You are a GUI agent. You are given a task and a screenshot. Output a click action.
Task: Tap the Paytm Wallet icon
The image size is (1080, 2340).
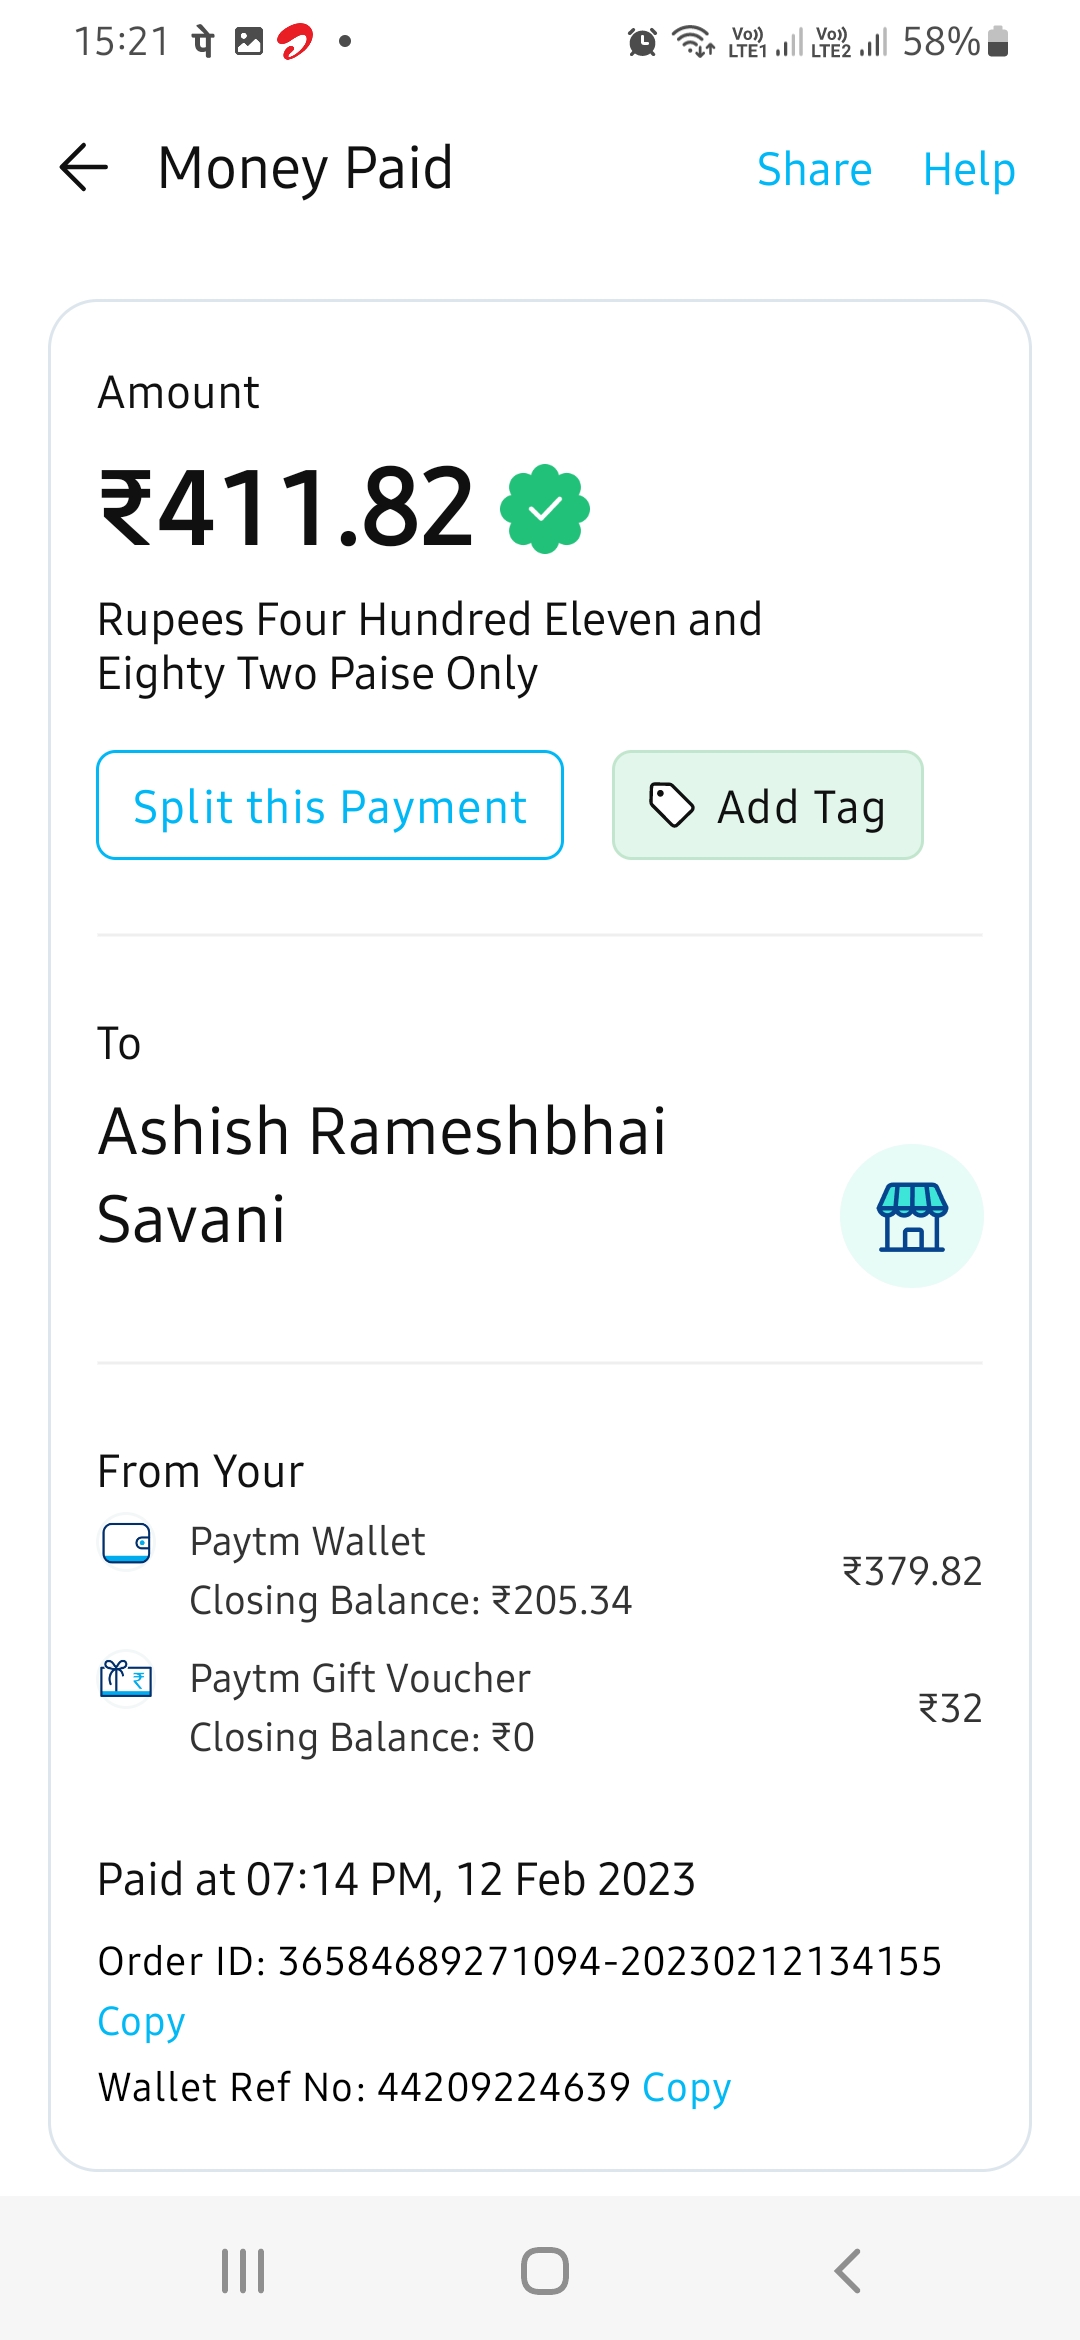(127, 1543)
